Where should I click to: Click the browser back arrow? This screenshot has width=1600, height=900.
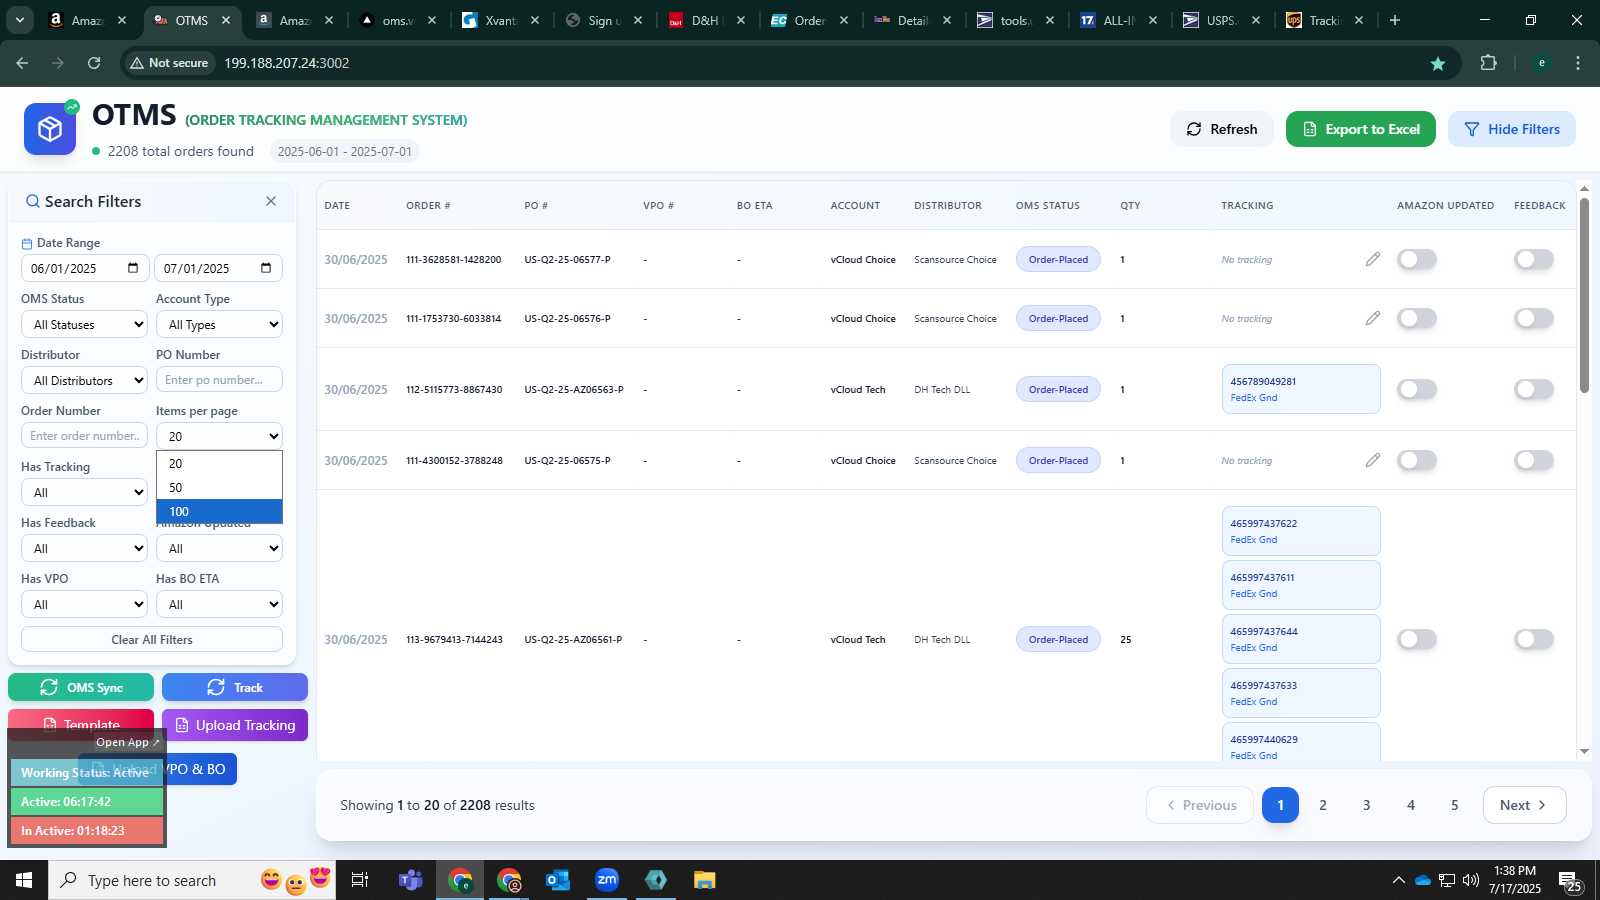[22, 63]
